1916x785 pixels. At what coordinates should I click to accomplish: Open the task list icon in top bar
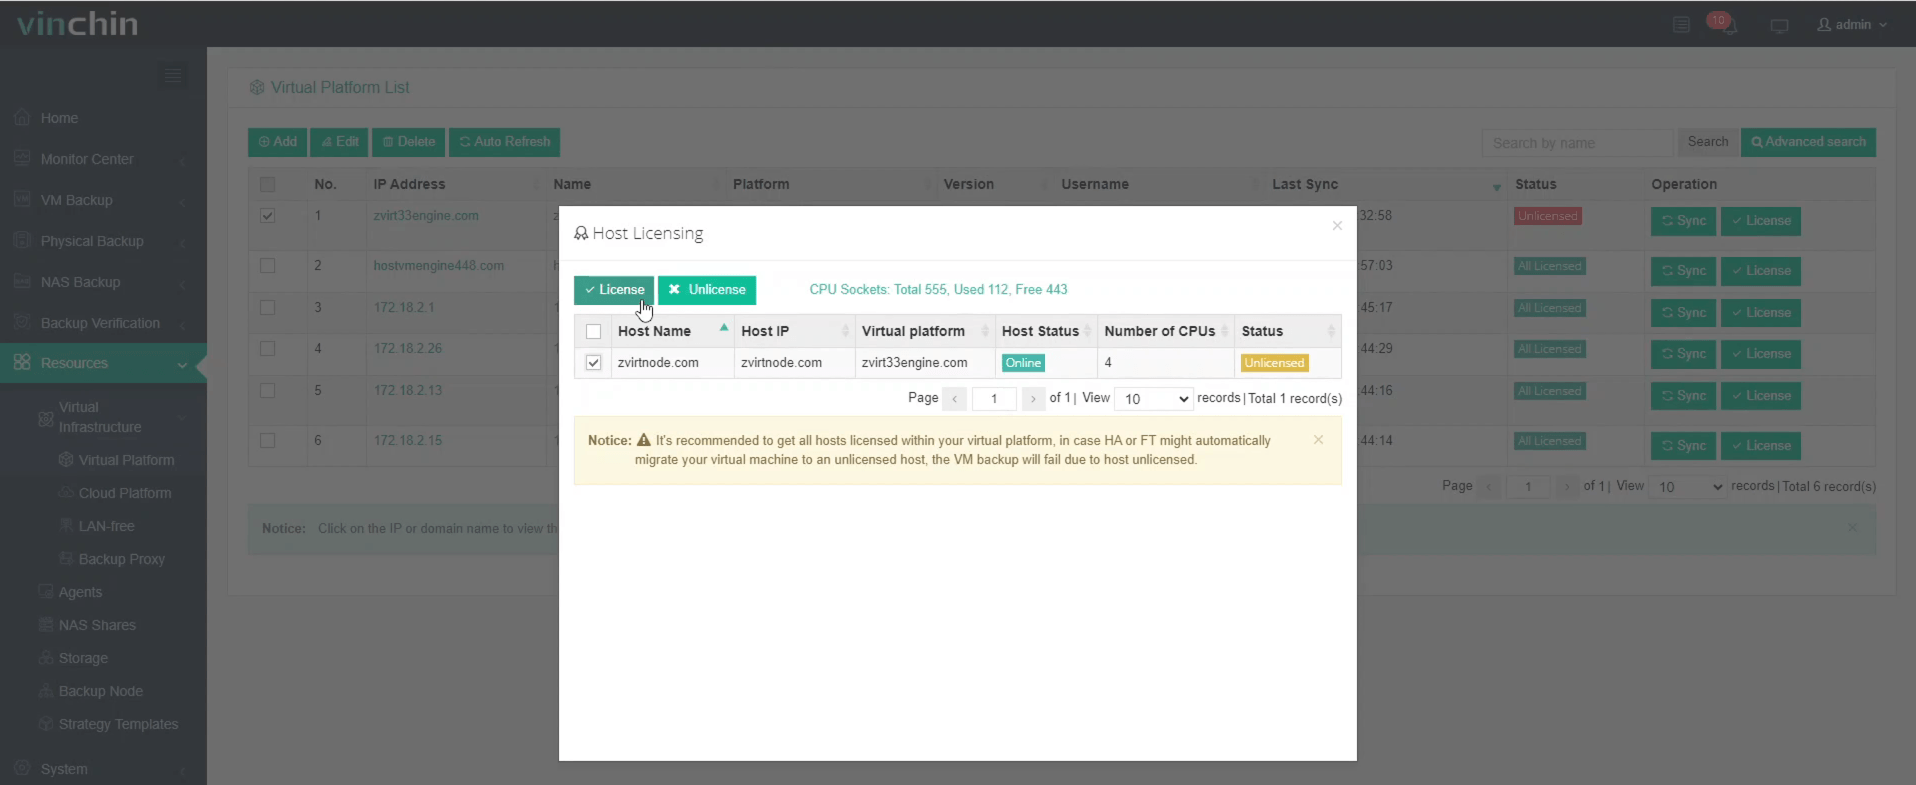[1681, 25]
